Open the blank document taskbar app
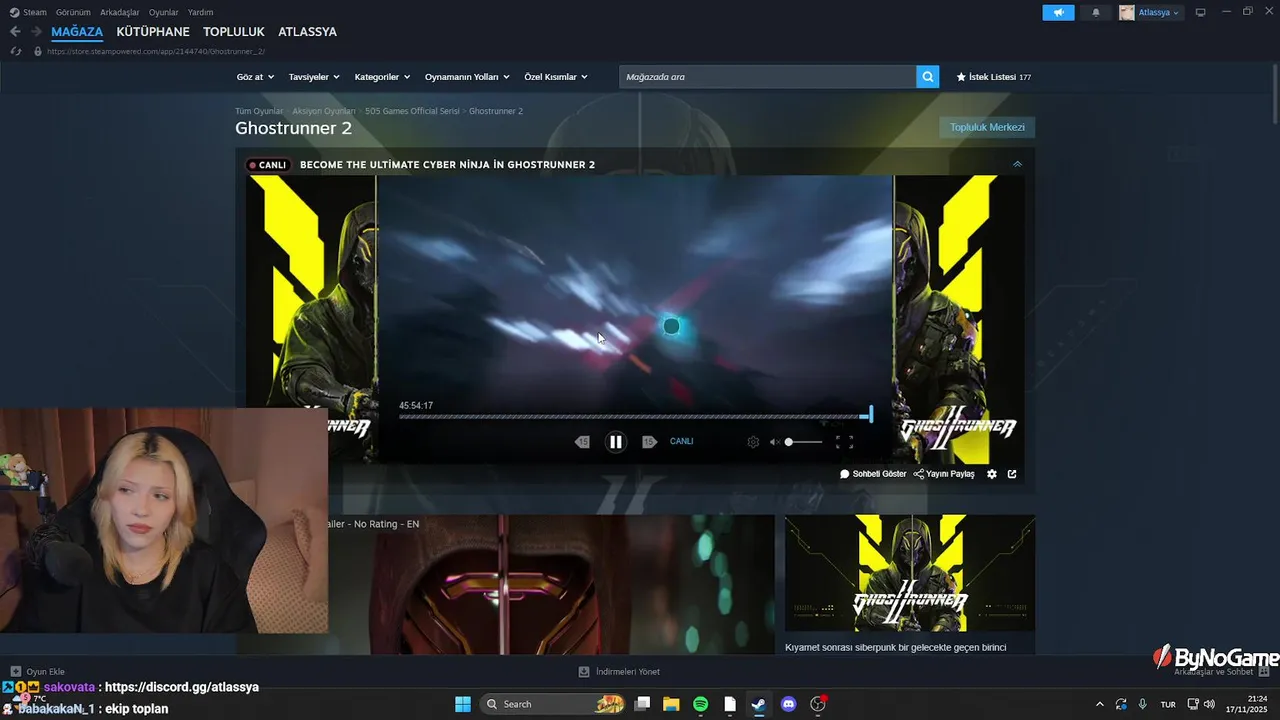The width and height of the screenshot is (1280, 720). [x=730, y=704]
